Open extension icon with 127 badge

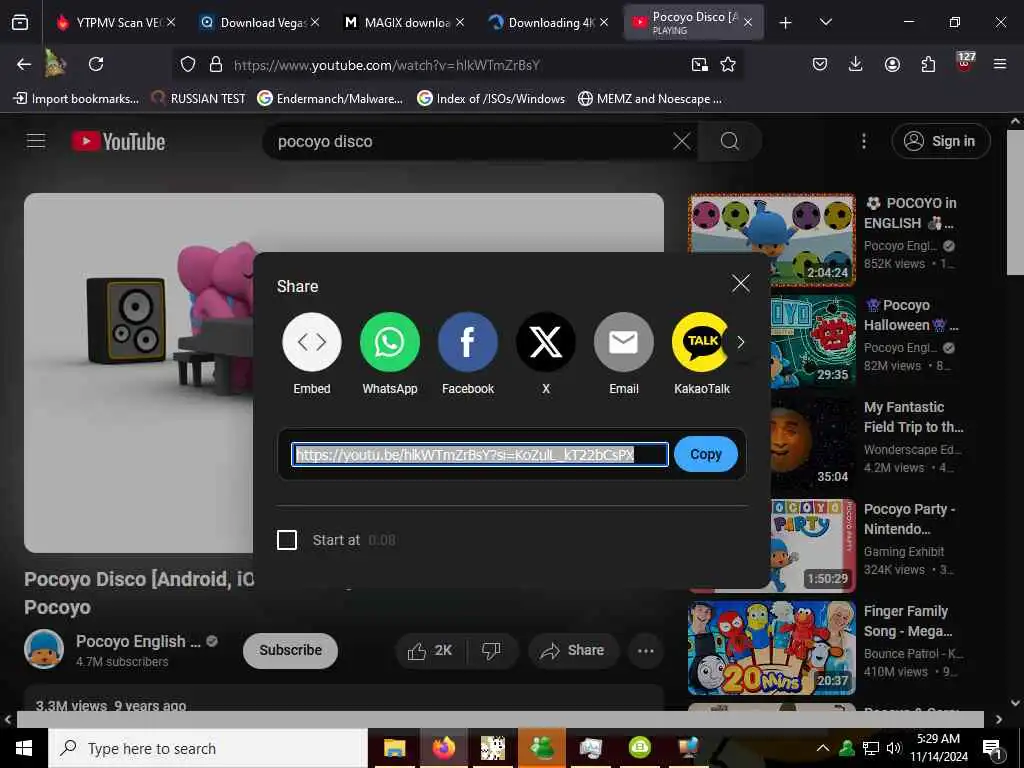965,63
